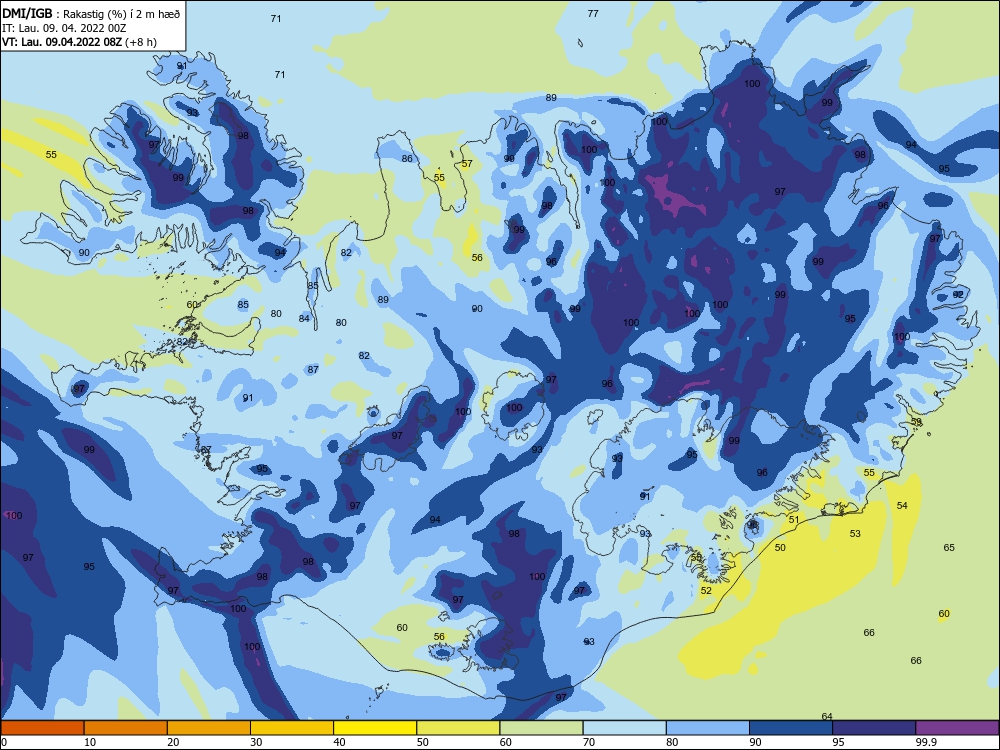Click the humidity value '53' on the map
The height and width of the screenshot is (750, 1000).
pos(855,533)
